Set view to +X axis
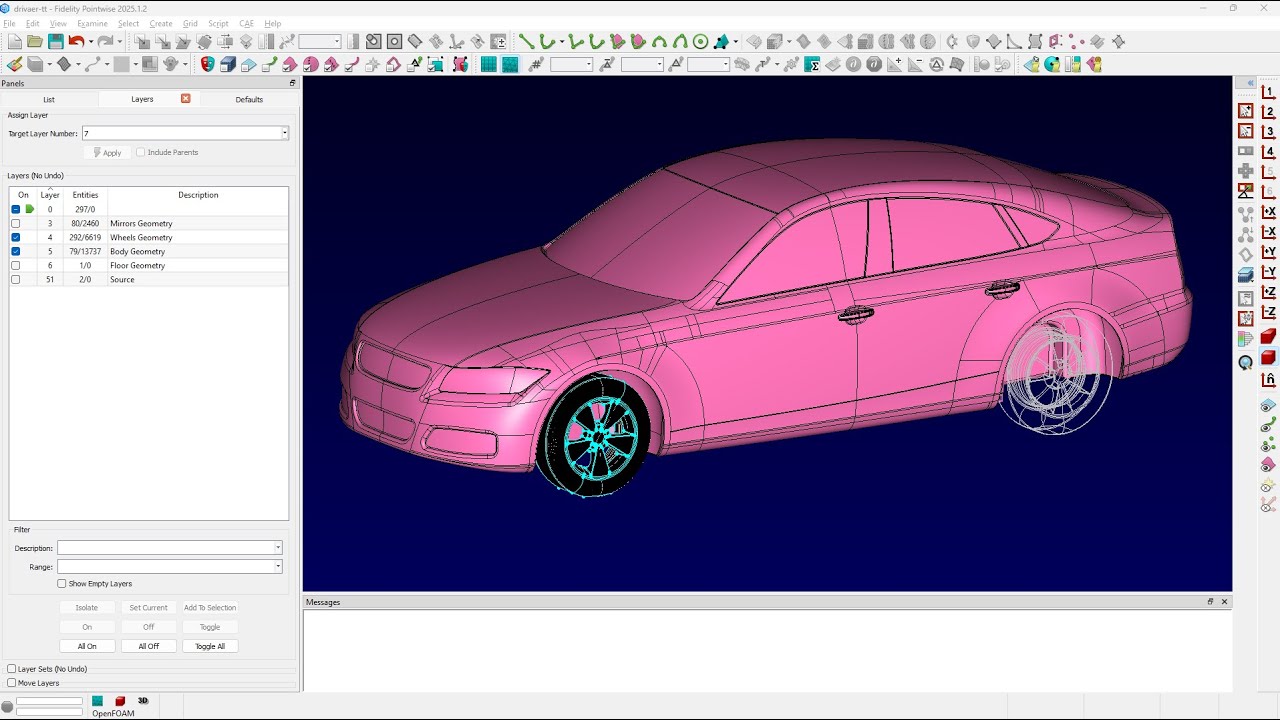This screenshot has height=720, width=1280. 1268,212
